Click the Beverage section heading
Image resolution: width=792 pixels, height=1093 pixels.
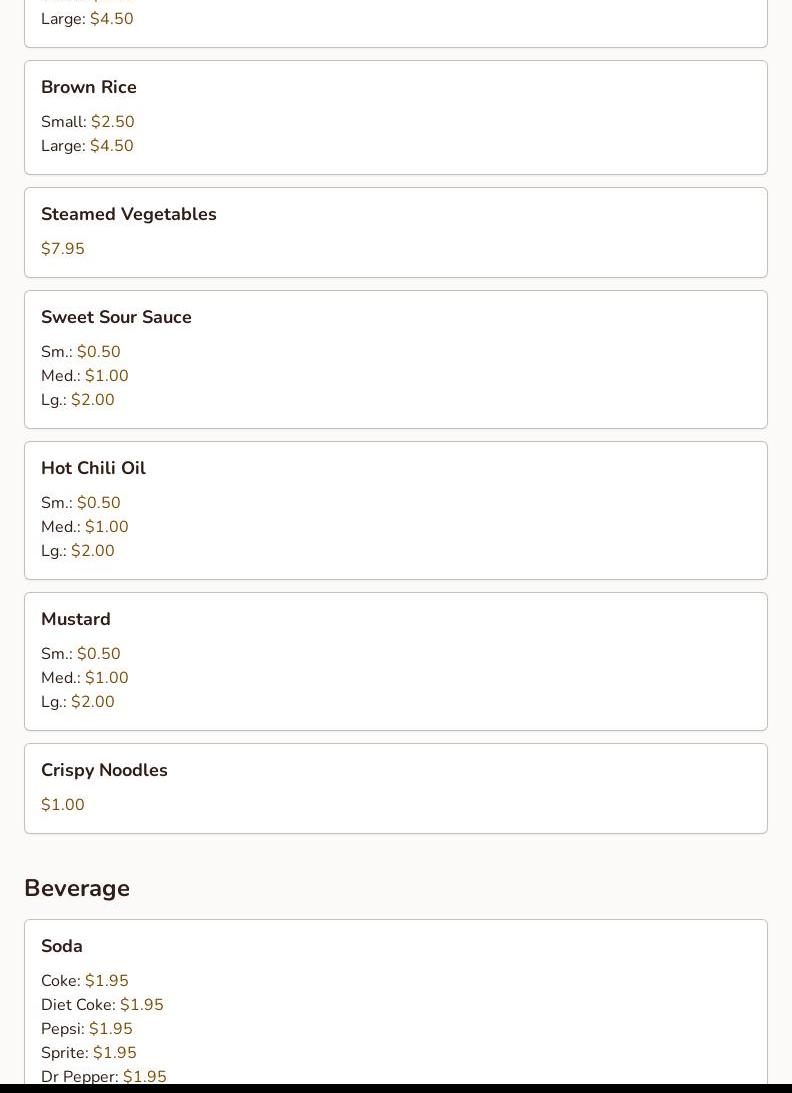tap(77, 888)
